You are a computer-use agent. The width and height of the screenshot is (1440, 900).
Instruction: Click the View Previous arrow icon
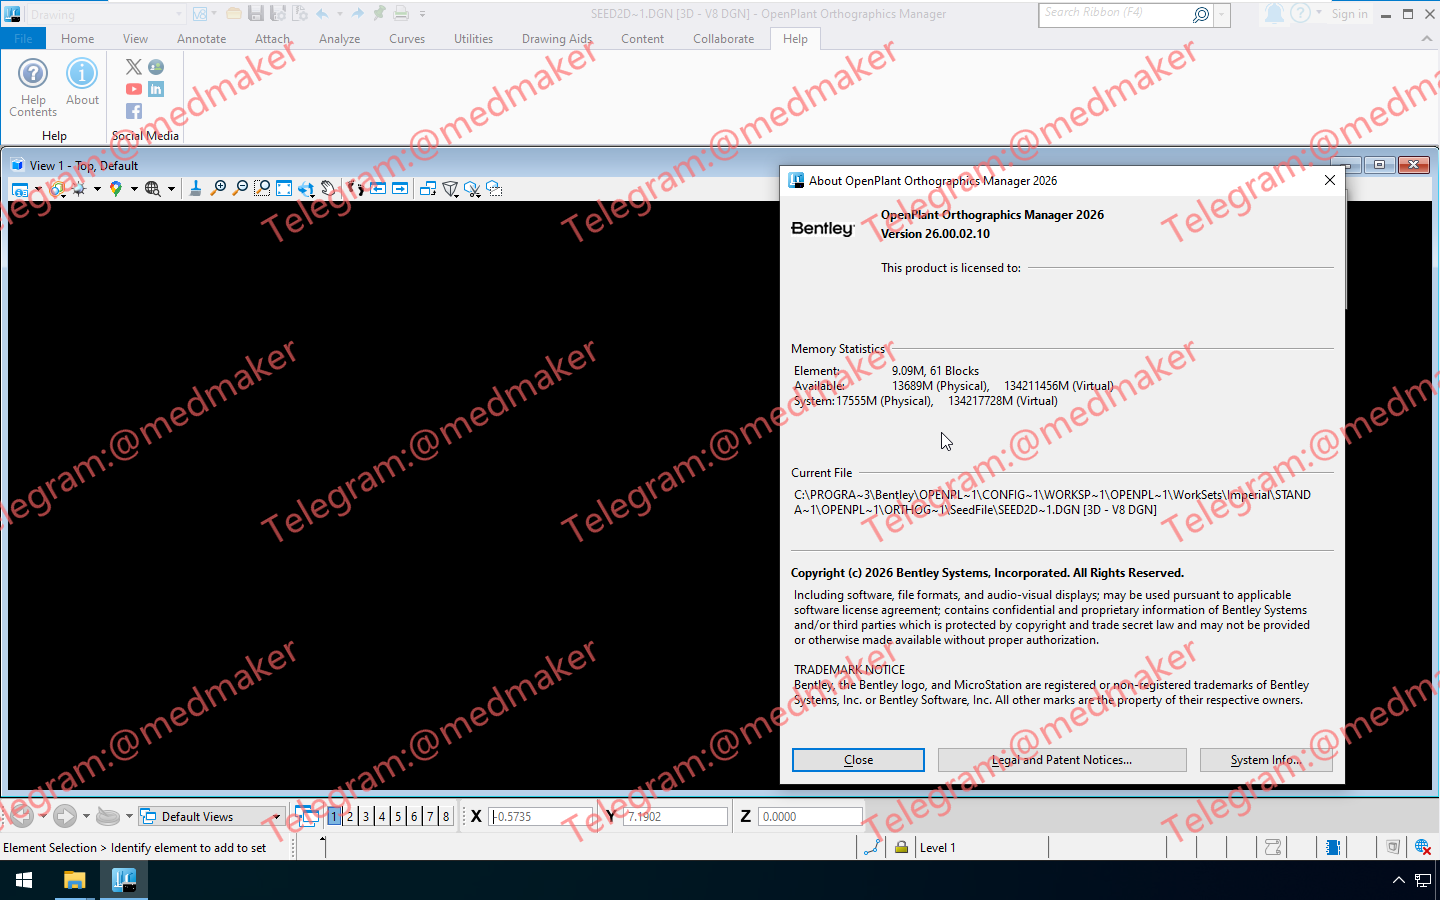(378, 188)
